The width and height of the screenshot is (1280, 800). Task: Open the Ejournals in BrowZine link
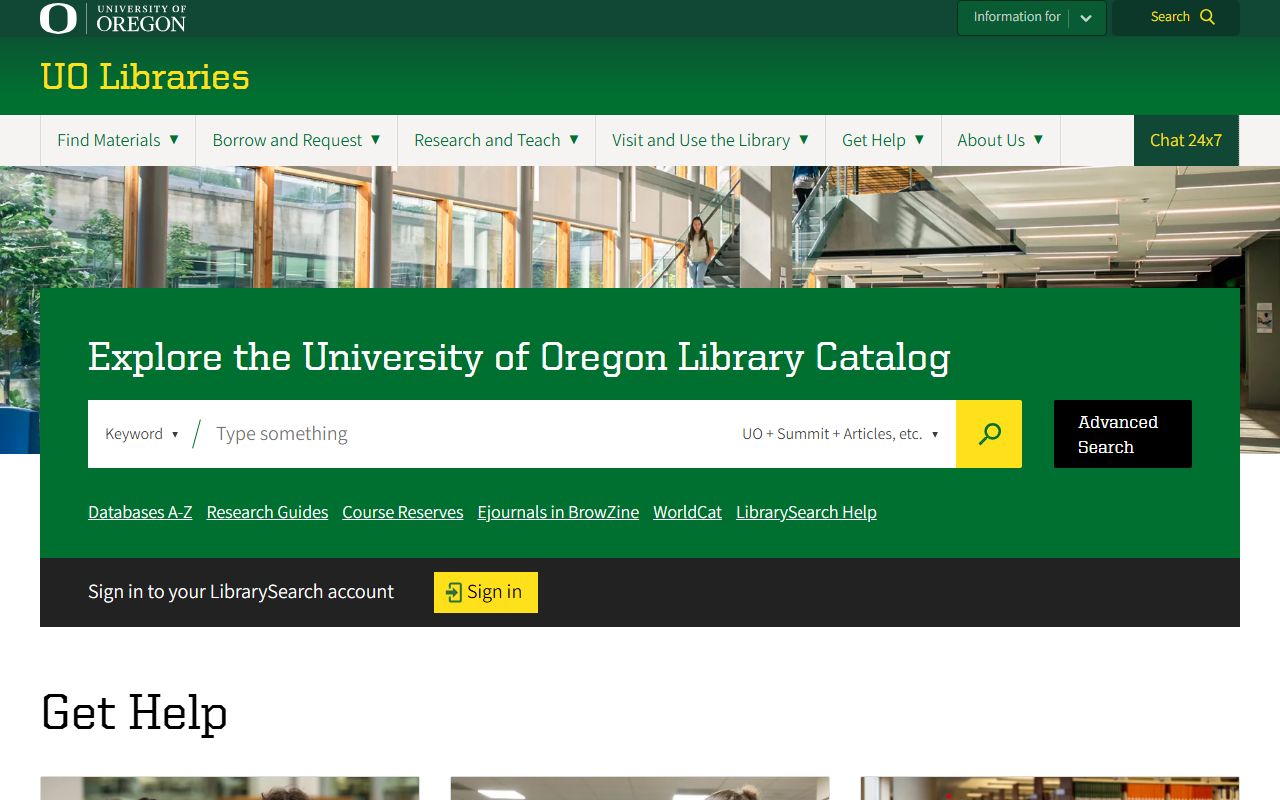pos(558,512)
